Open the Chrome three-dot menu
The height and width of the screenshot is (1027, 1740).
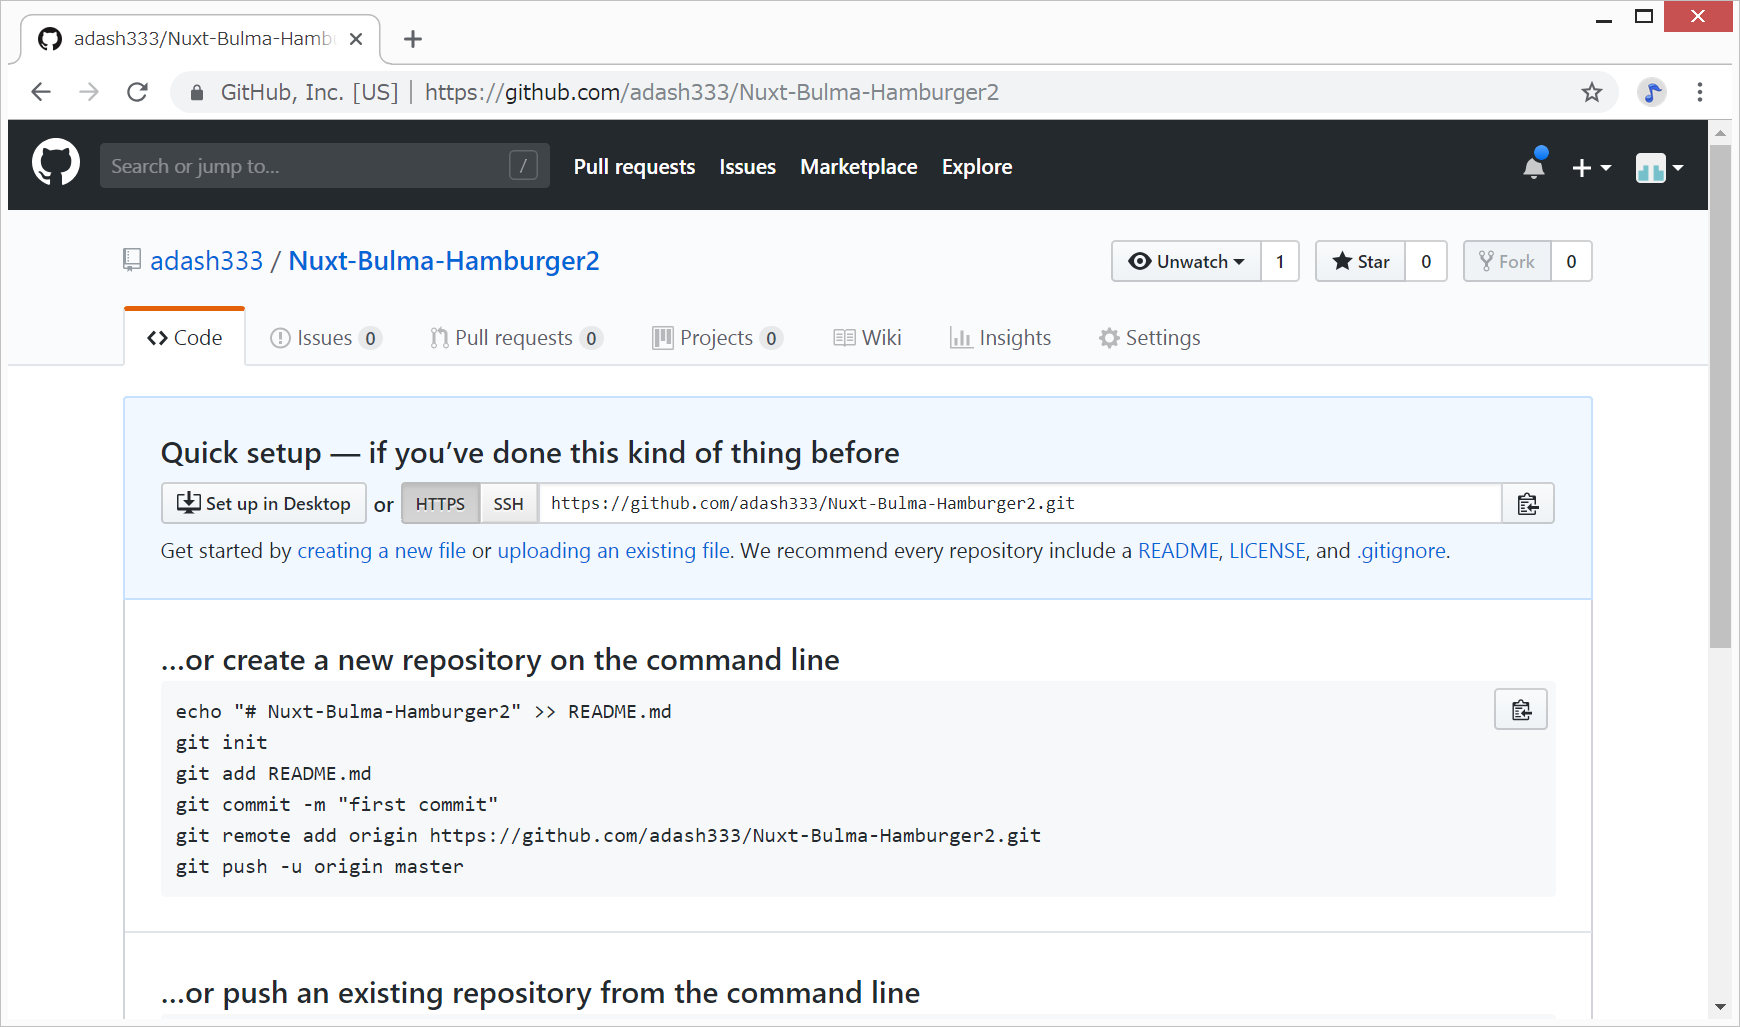point(1699,93)
